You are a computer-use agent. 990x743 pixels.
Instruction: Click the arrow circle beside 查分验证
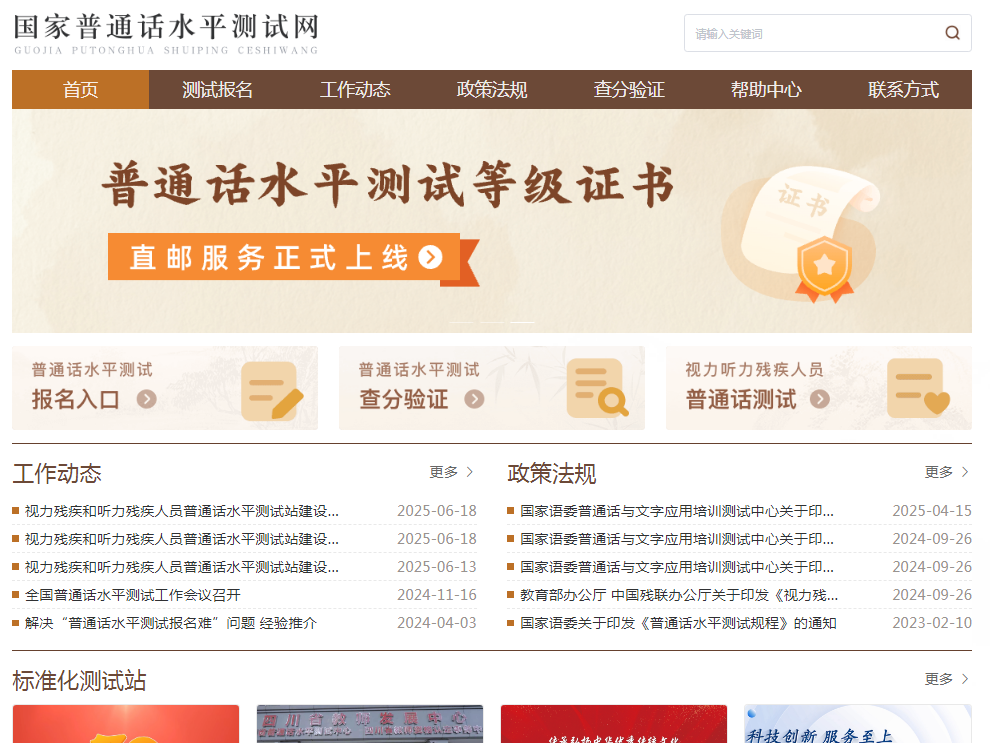pyautogui.click(x=474, y=399)
